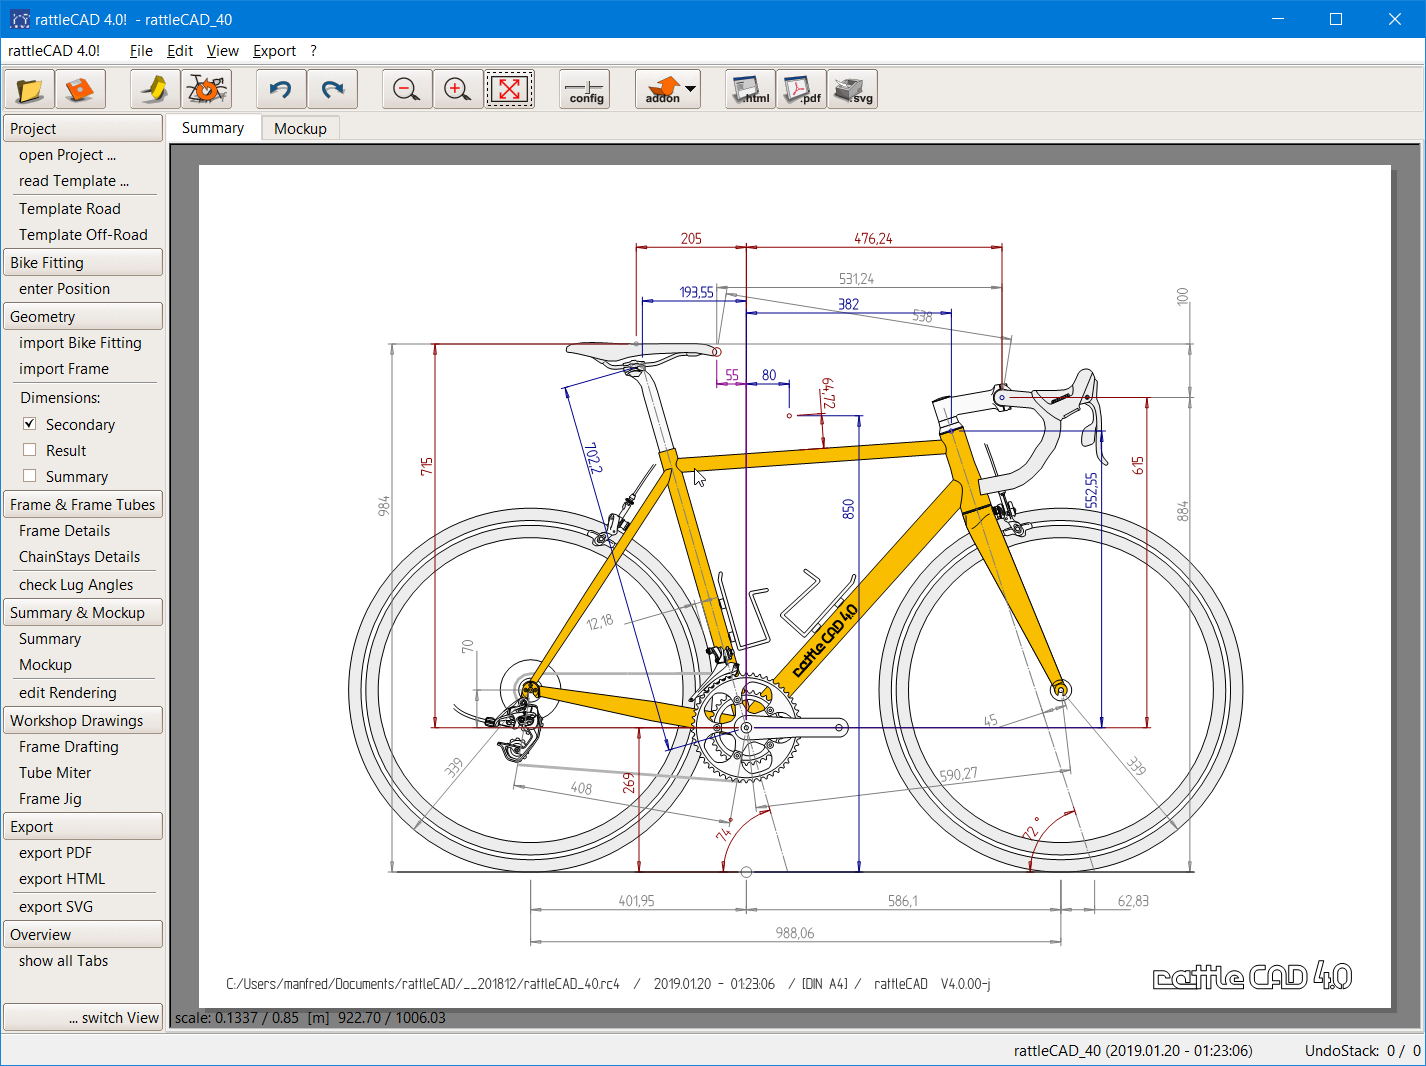The image size is (1426, 1066).
Task: Open ChainStays Details
Action: tap(79, 557)
